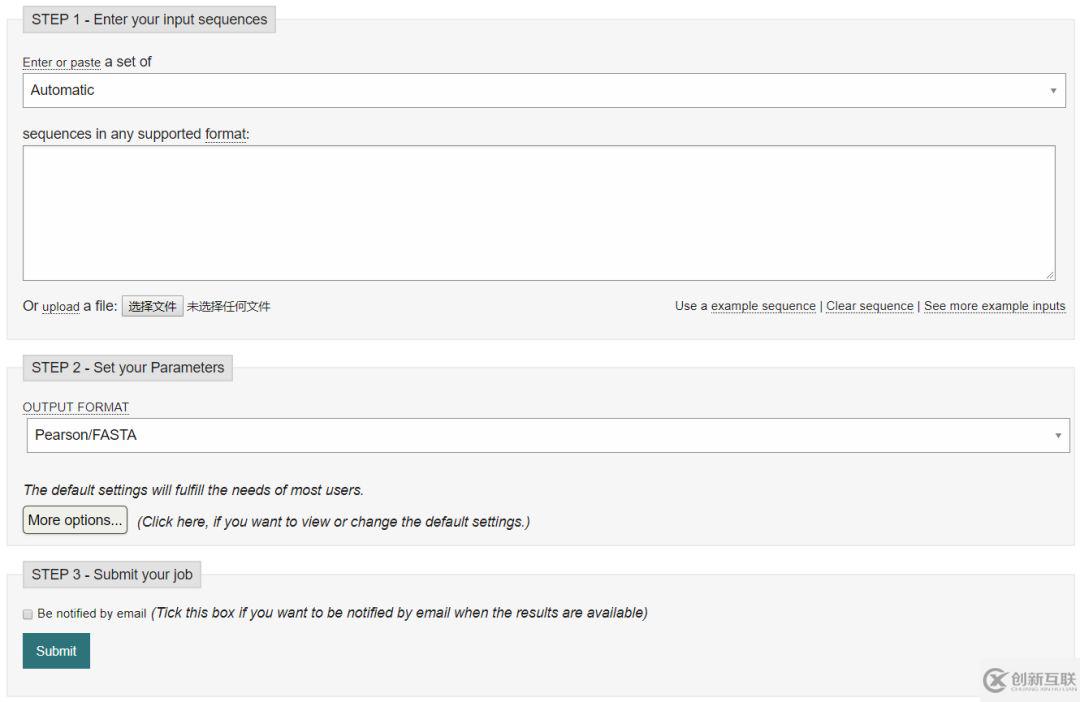Image resolution: width=1080 pixels, height=702 pixels.
Task: Open the Pearson/FASTA output format dropdown
Action: (x=548, y=435)
